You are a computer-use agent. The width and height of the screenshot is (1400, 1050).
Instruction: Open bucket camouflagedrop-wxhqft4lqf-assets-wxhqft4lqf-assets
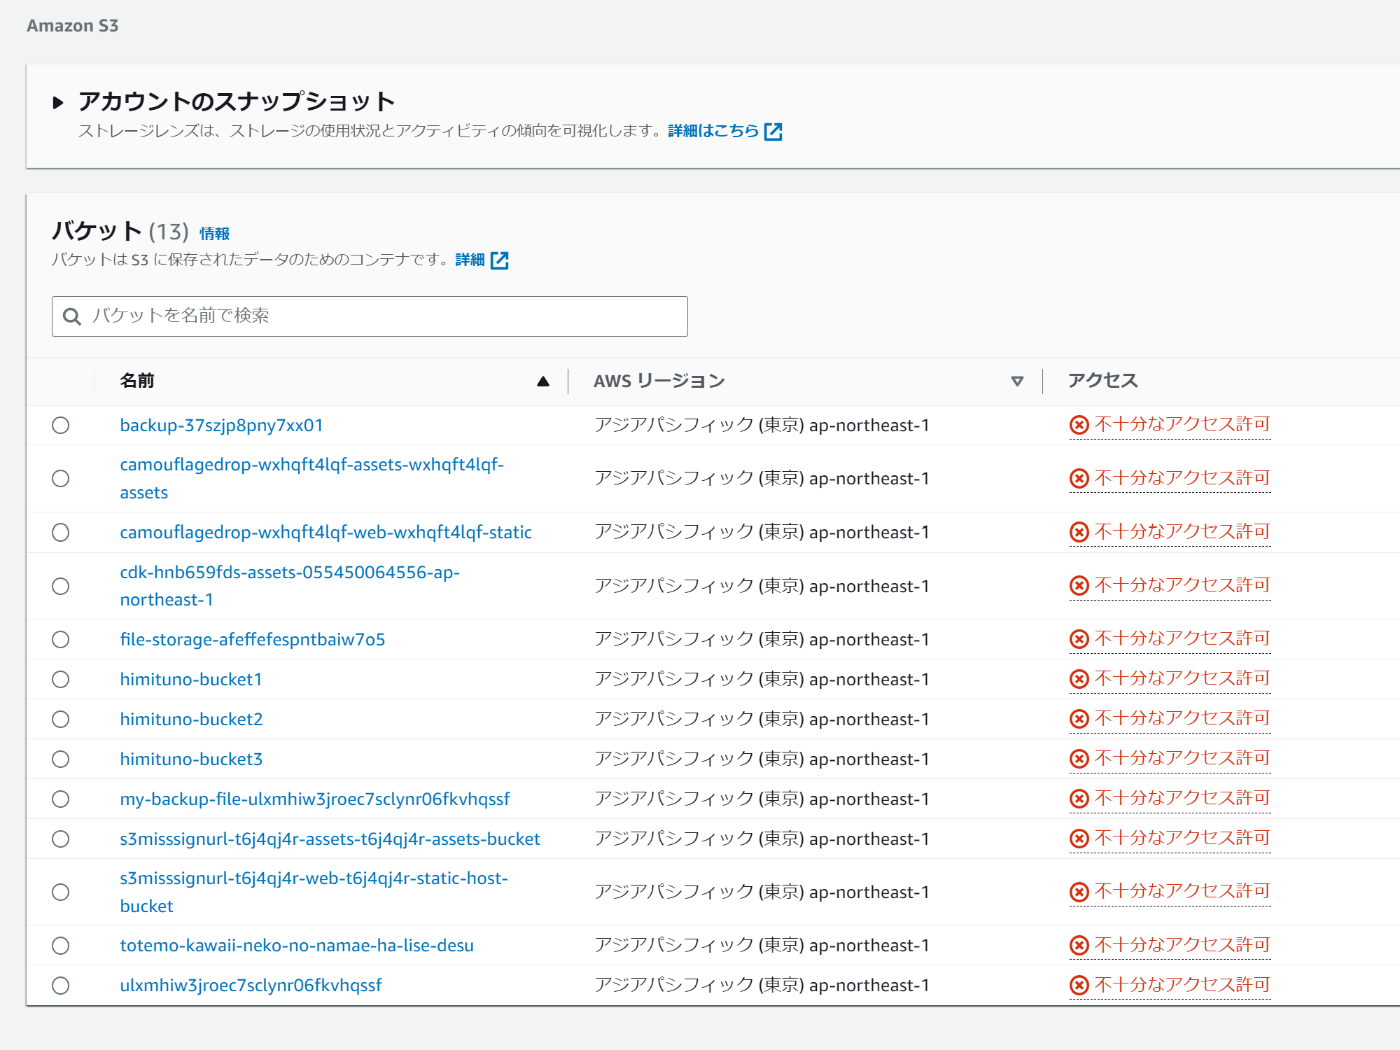tap(312, 478)
